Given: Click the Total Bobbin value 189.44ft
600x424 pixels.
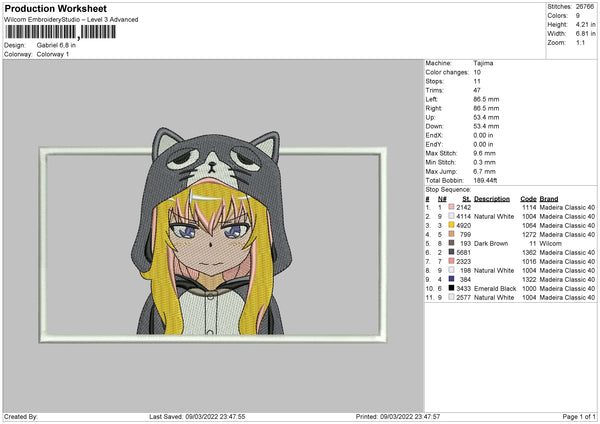Looking at the screenshot, I should [x=485, y=180].
